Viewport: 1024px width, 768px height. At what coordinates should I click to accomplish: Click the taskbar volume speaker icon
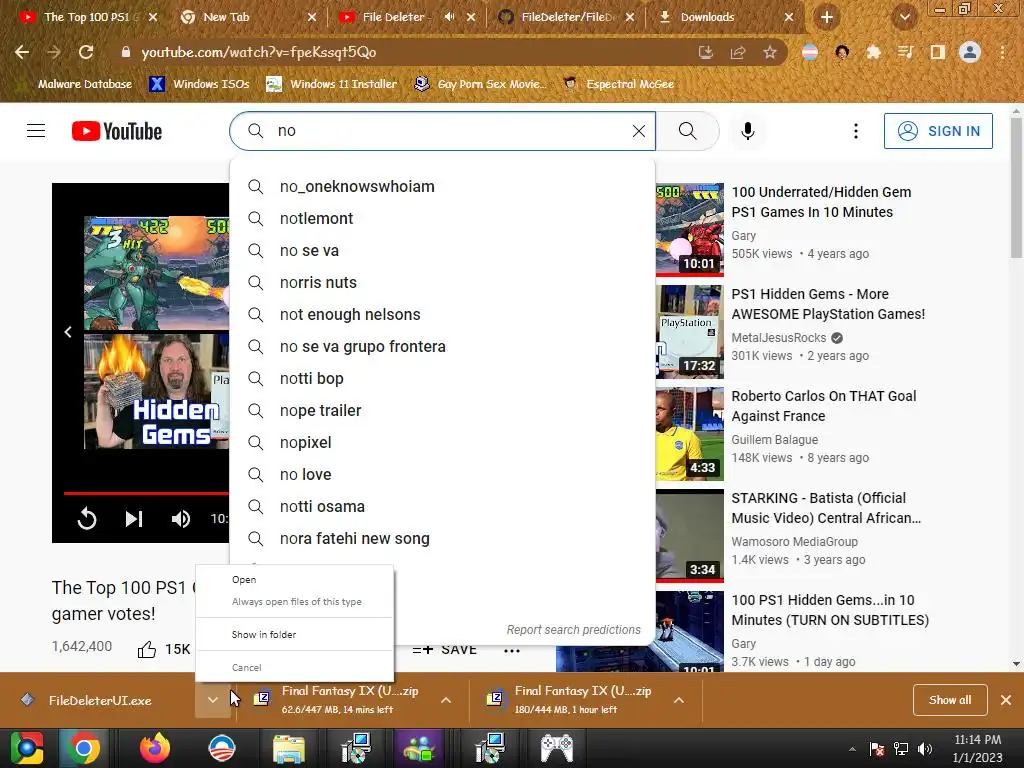(925, 748)
